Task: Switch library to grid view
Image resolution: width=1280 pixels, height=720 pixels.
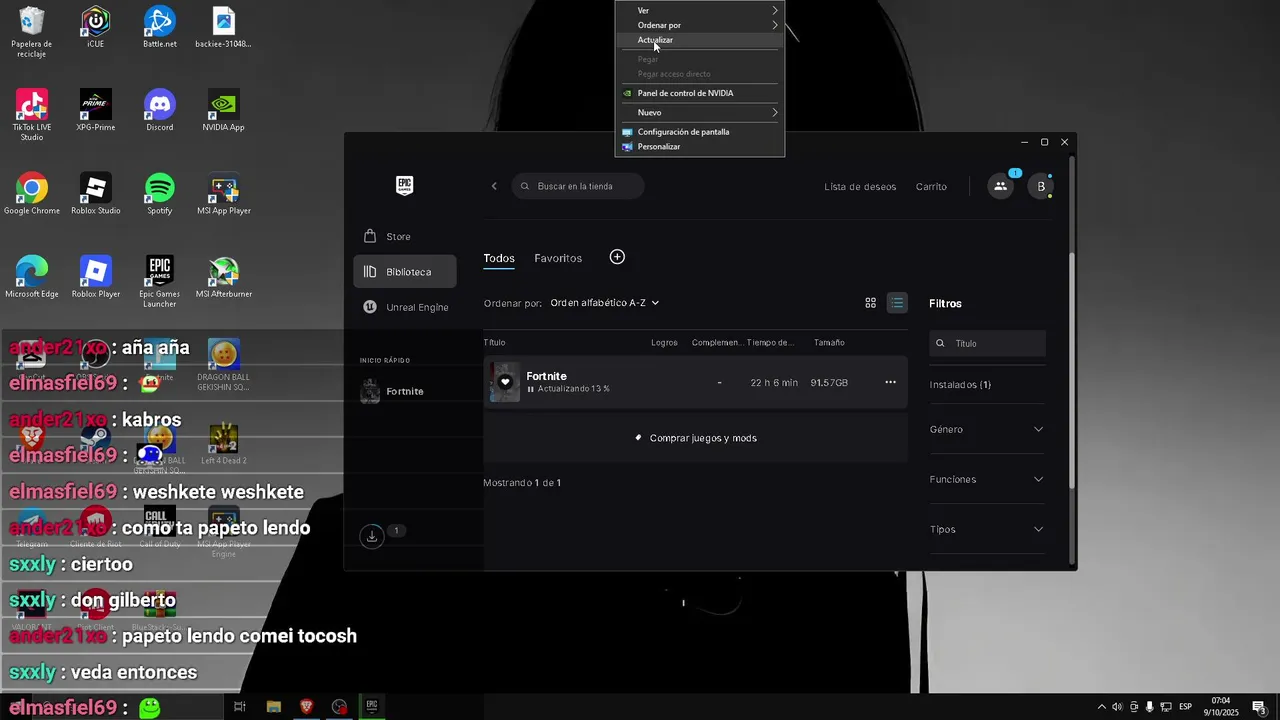Action: pyautogui.click(x=870, y=303)
